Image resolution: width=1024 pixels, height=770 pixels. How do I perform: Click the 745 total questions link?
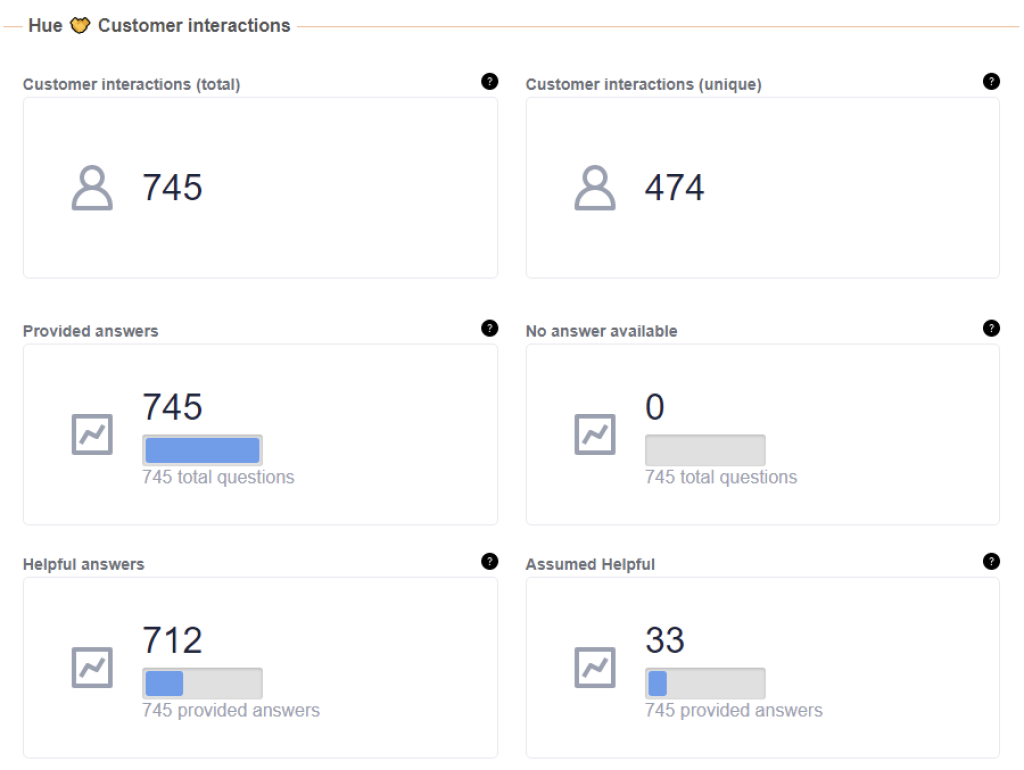218,477
